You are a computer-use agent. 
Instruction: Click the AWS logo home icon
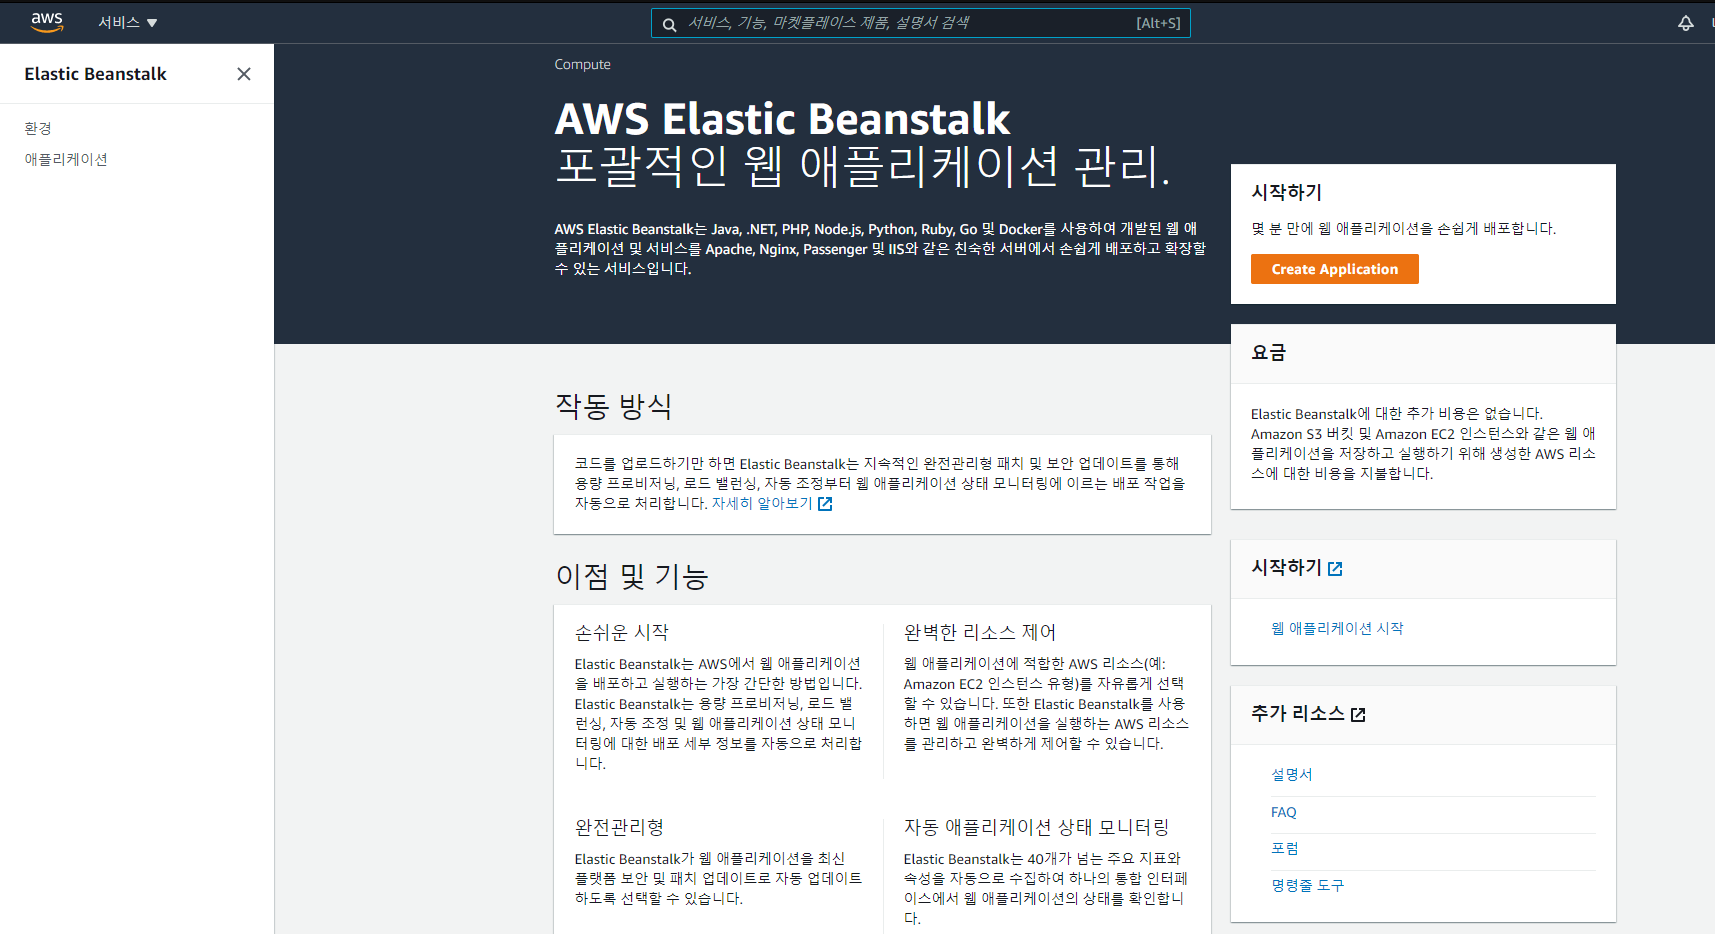pyautogui.click(x=47, y=22)
